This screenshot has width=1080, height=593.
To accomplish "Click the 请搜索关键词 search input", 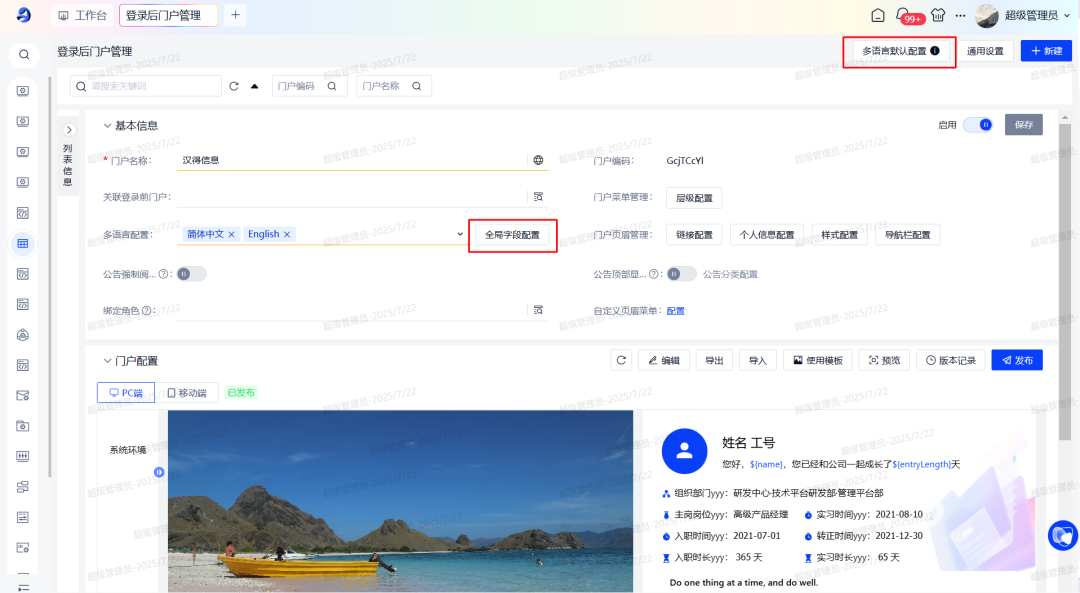I will tap(150, 86).
